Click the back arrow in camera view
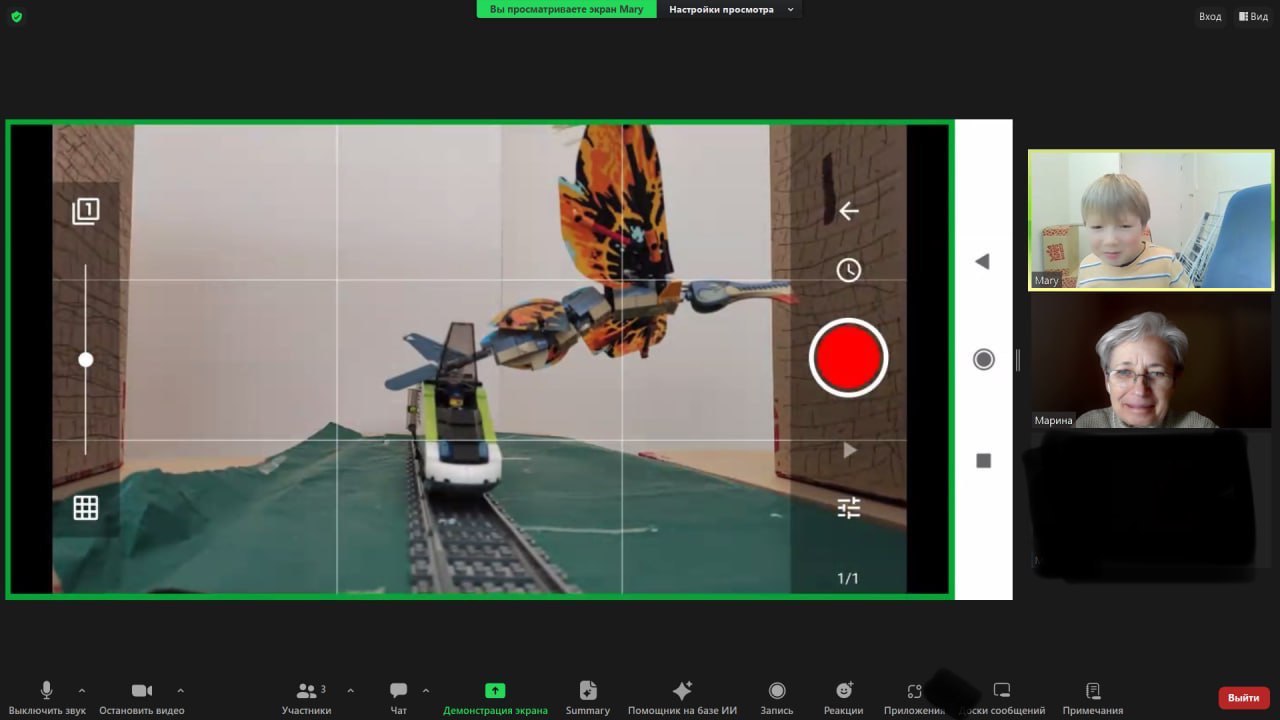Viewport: 1280px width, 720px height. pyautogui.click(x=848, y=211)
